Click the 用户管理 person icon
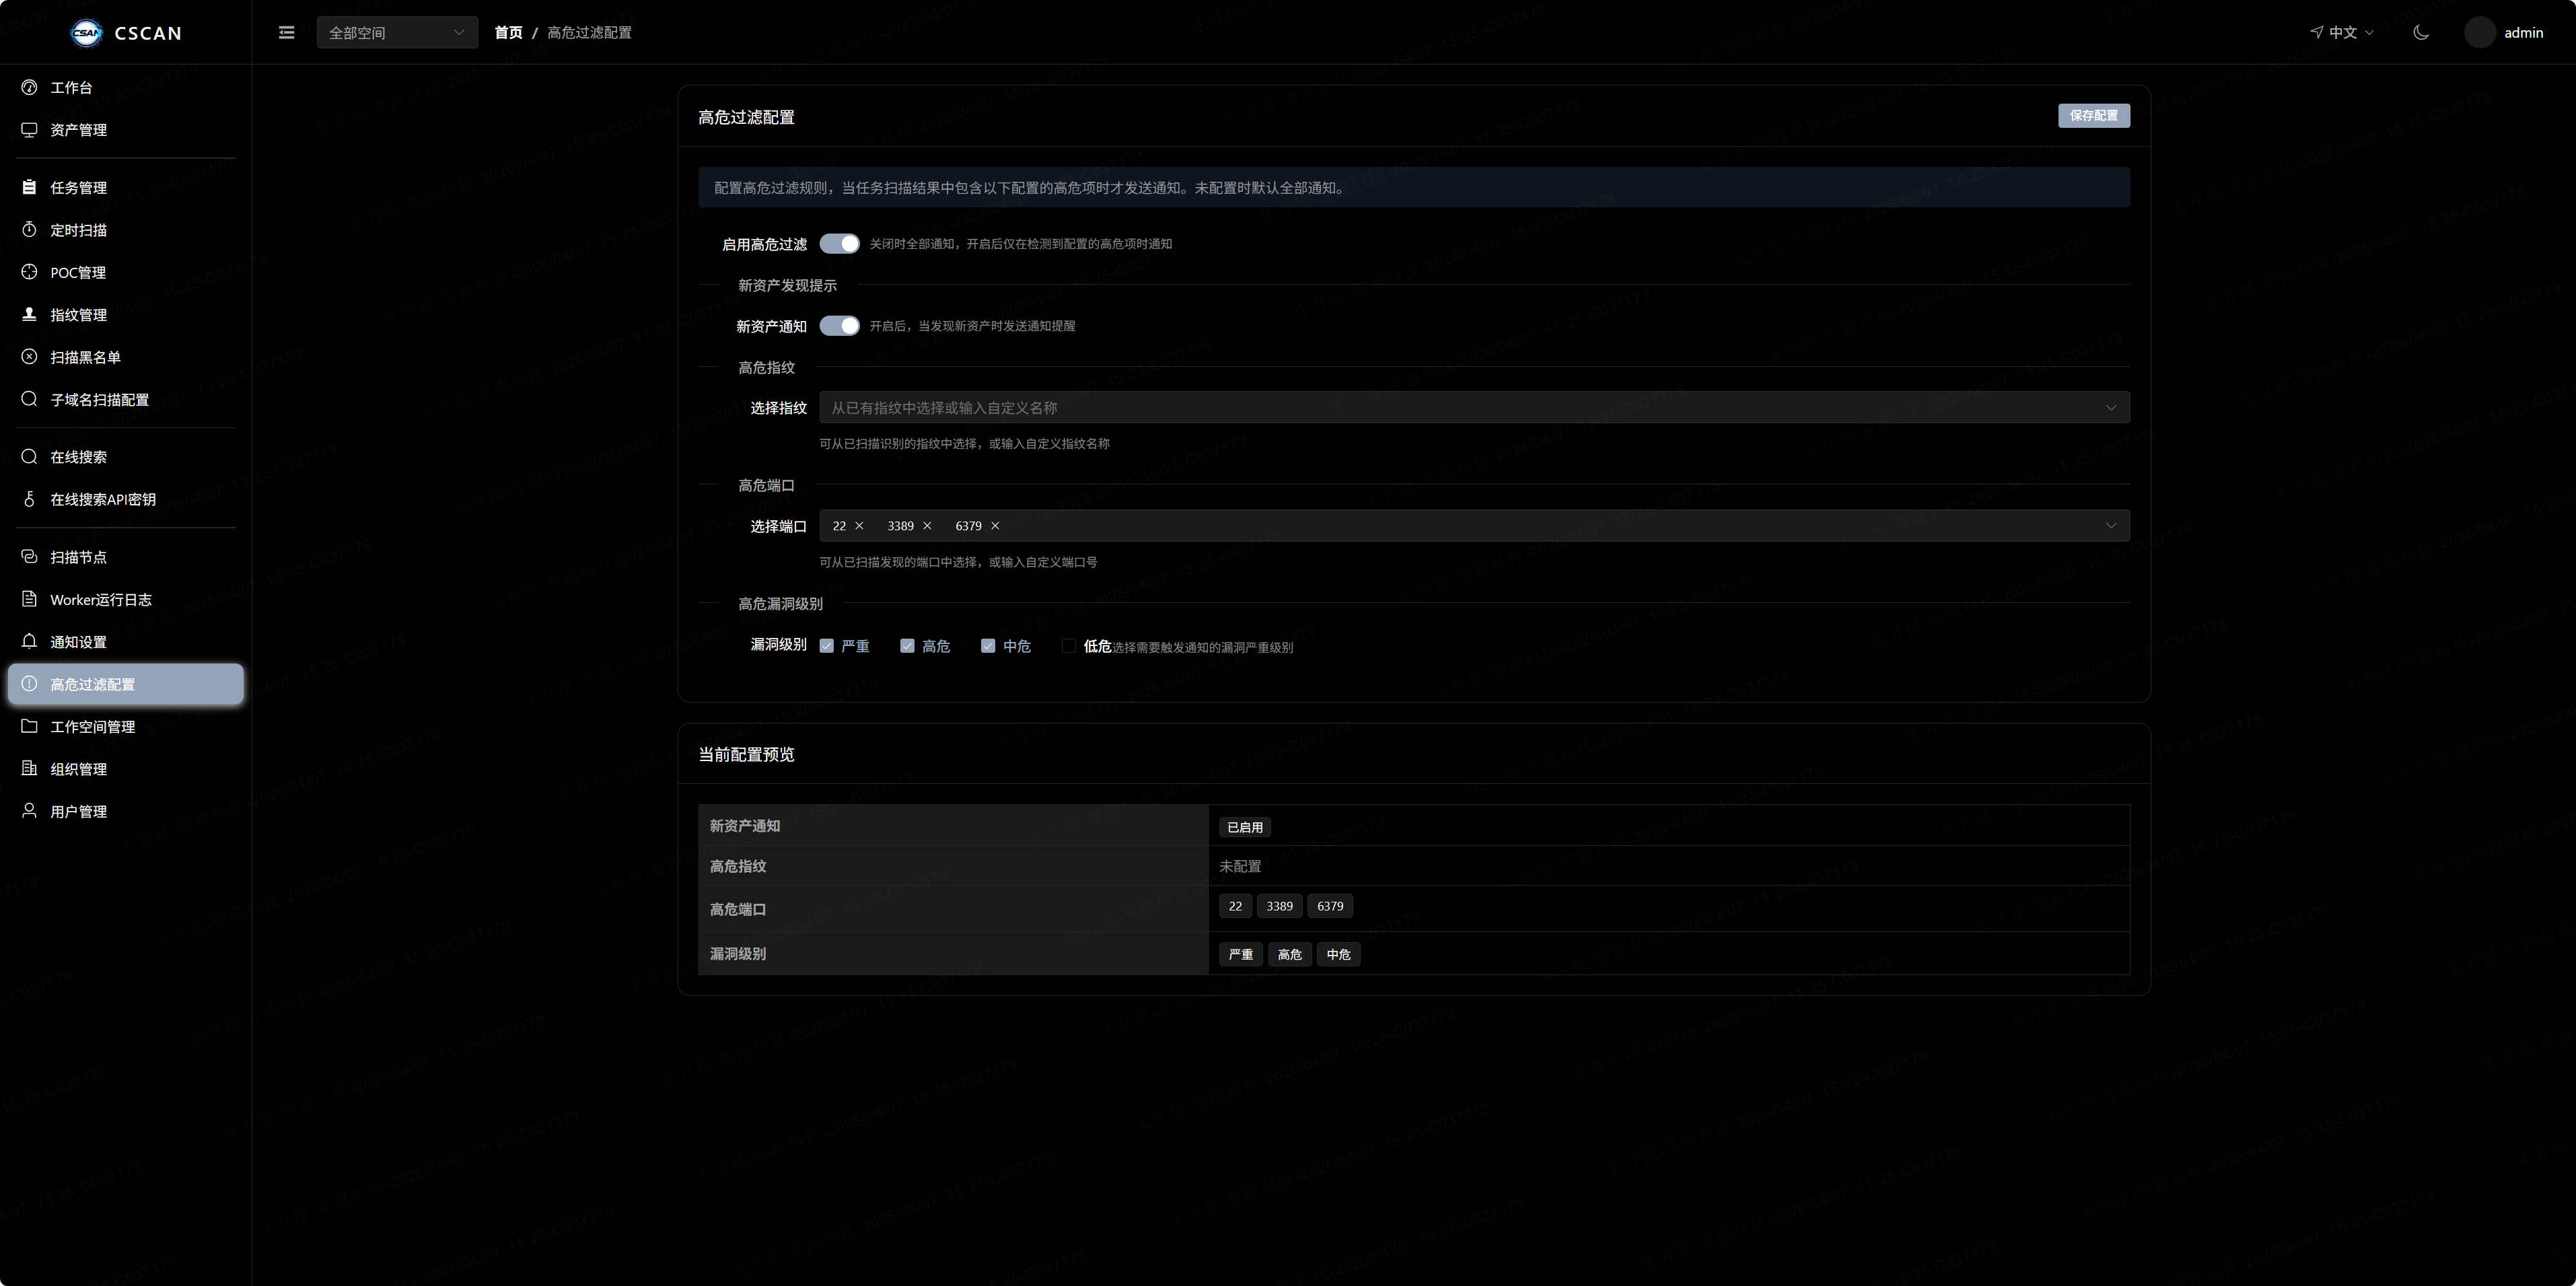Viewport: 2576px width, 1286px height. click(29, 810)
